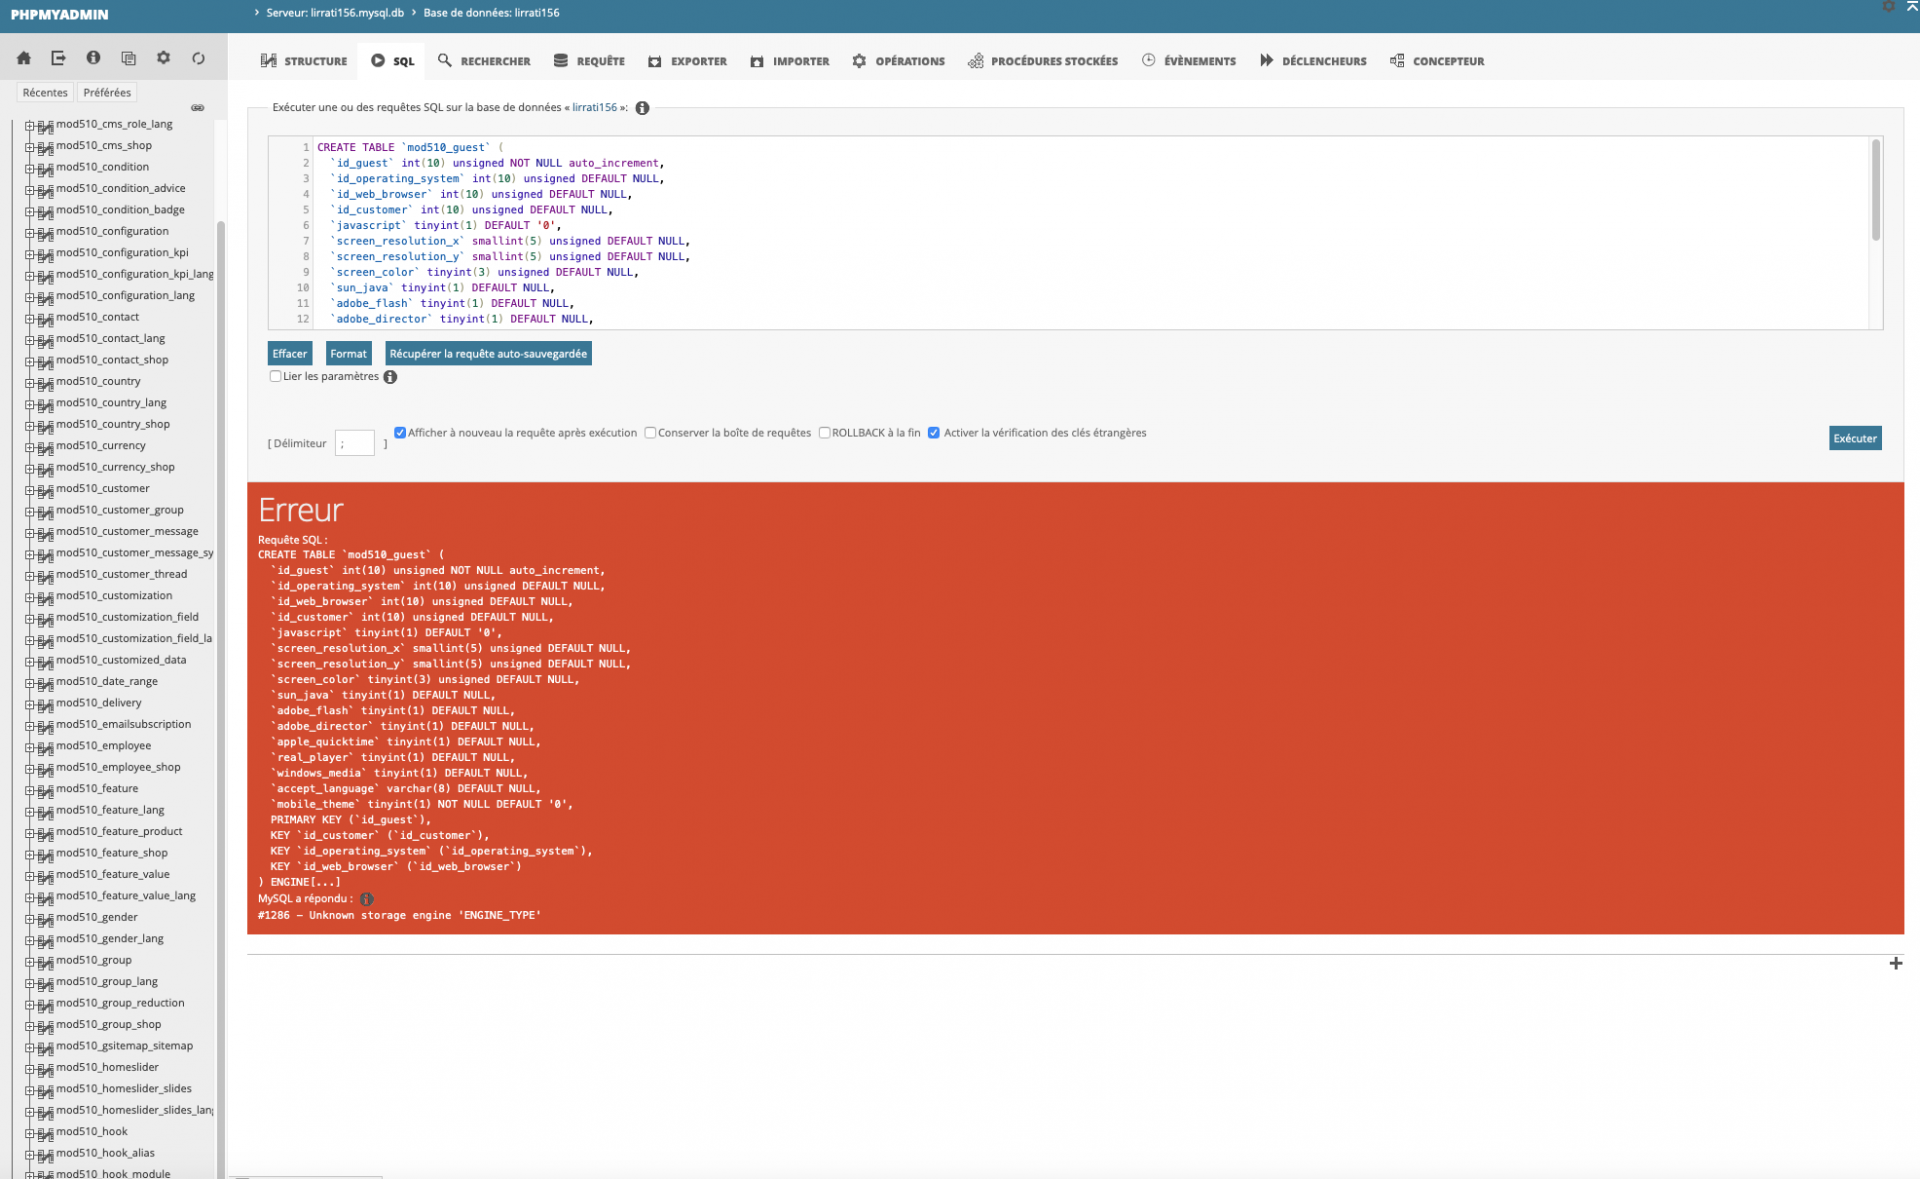Click info icon next to MySQL a répondu
Screen dimensions: 1920x1179
click(x=367, y=899)
